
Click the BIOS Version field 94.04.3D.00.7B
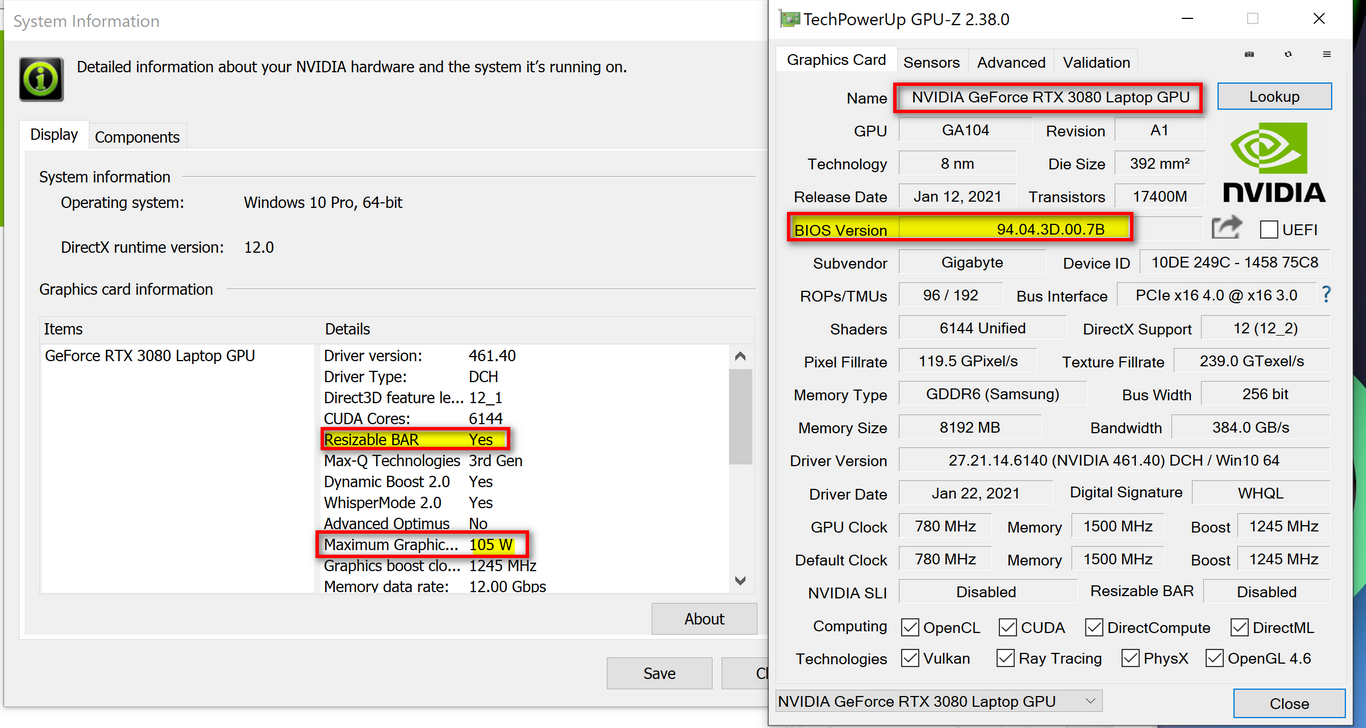pos(1050,229)
